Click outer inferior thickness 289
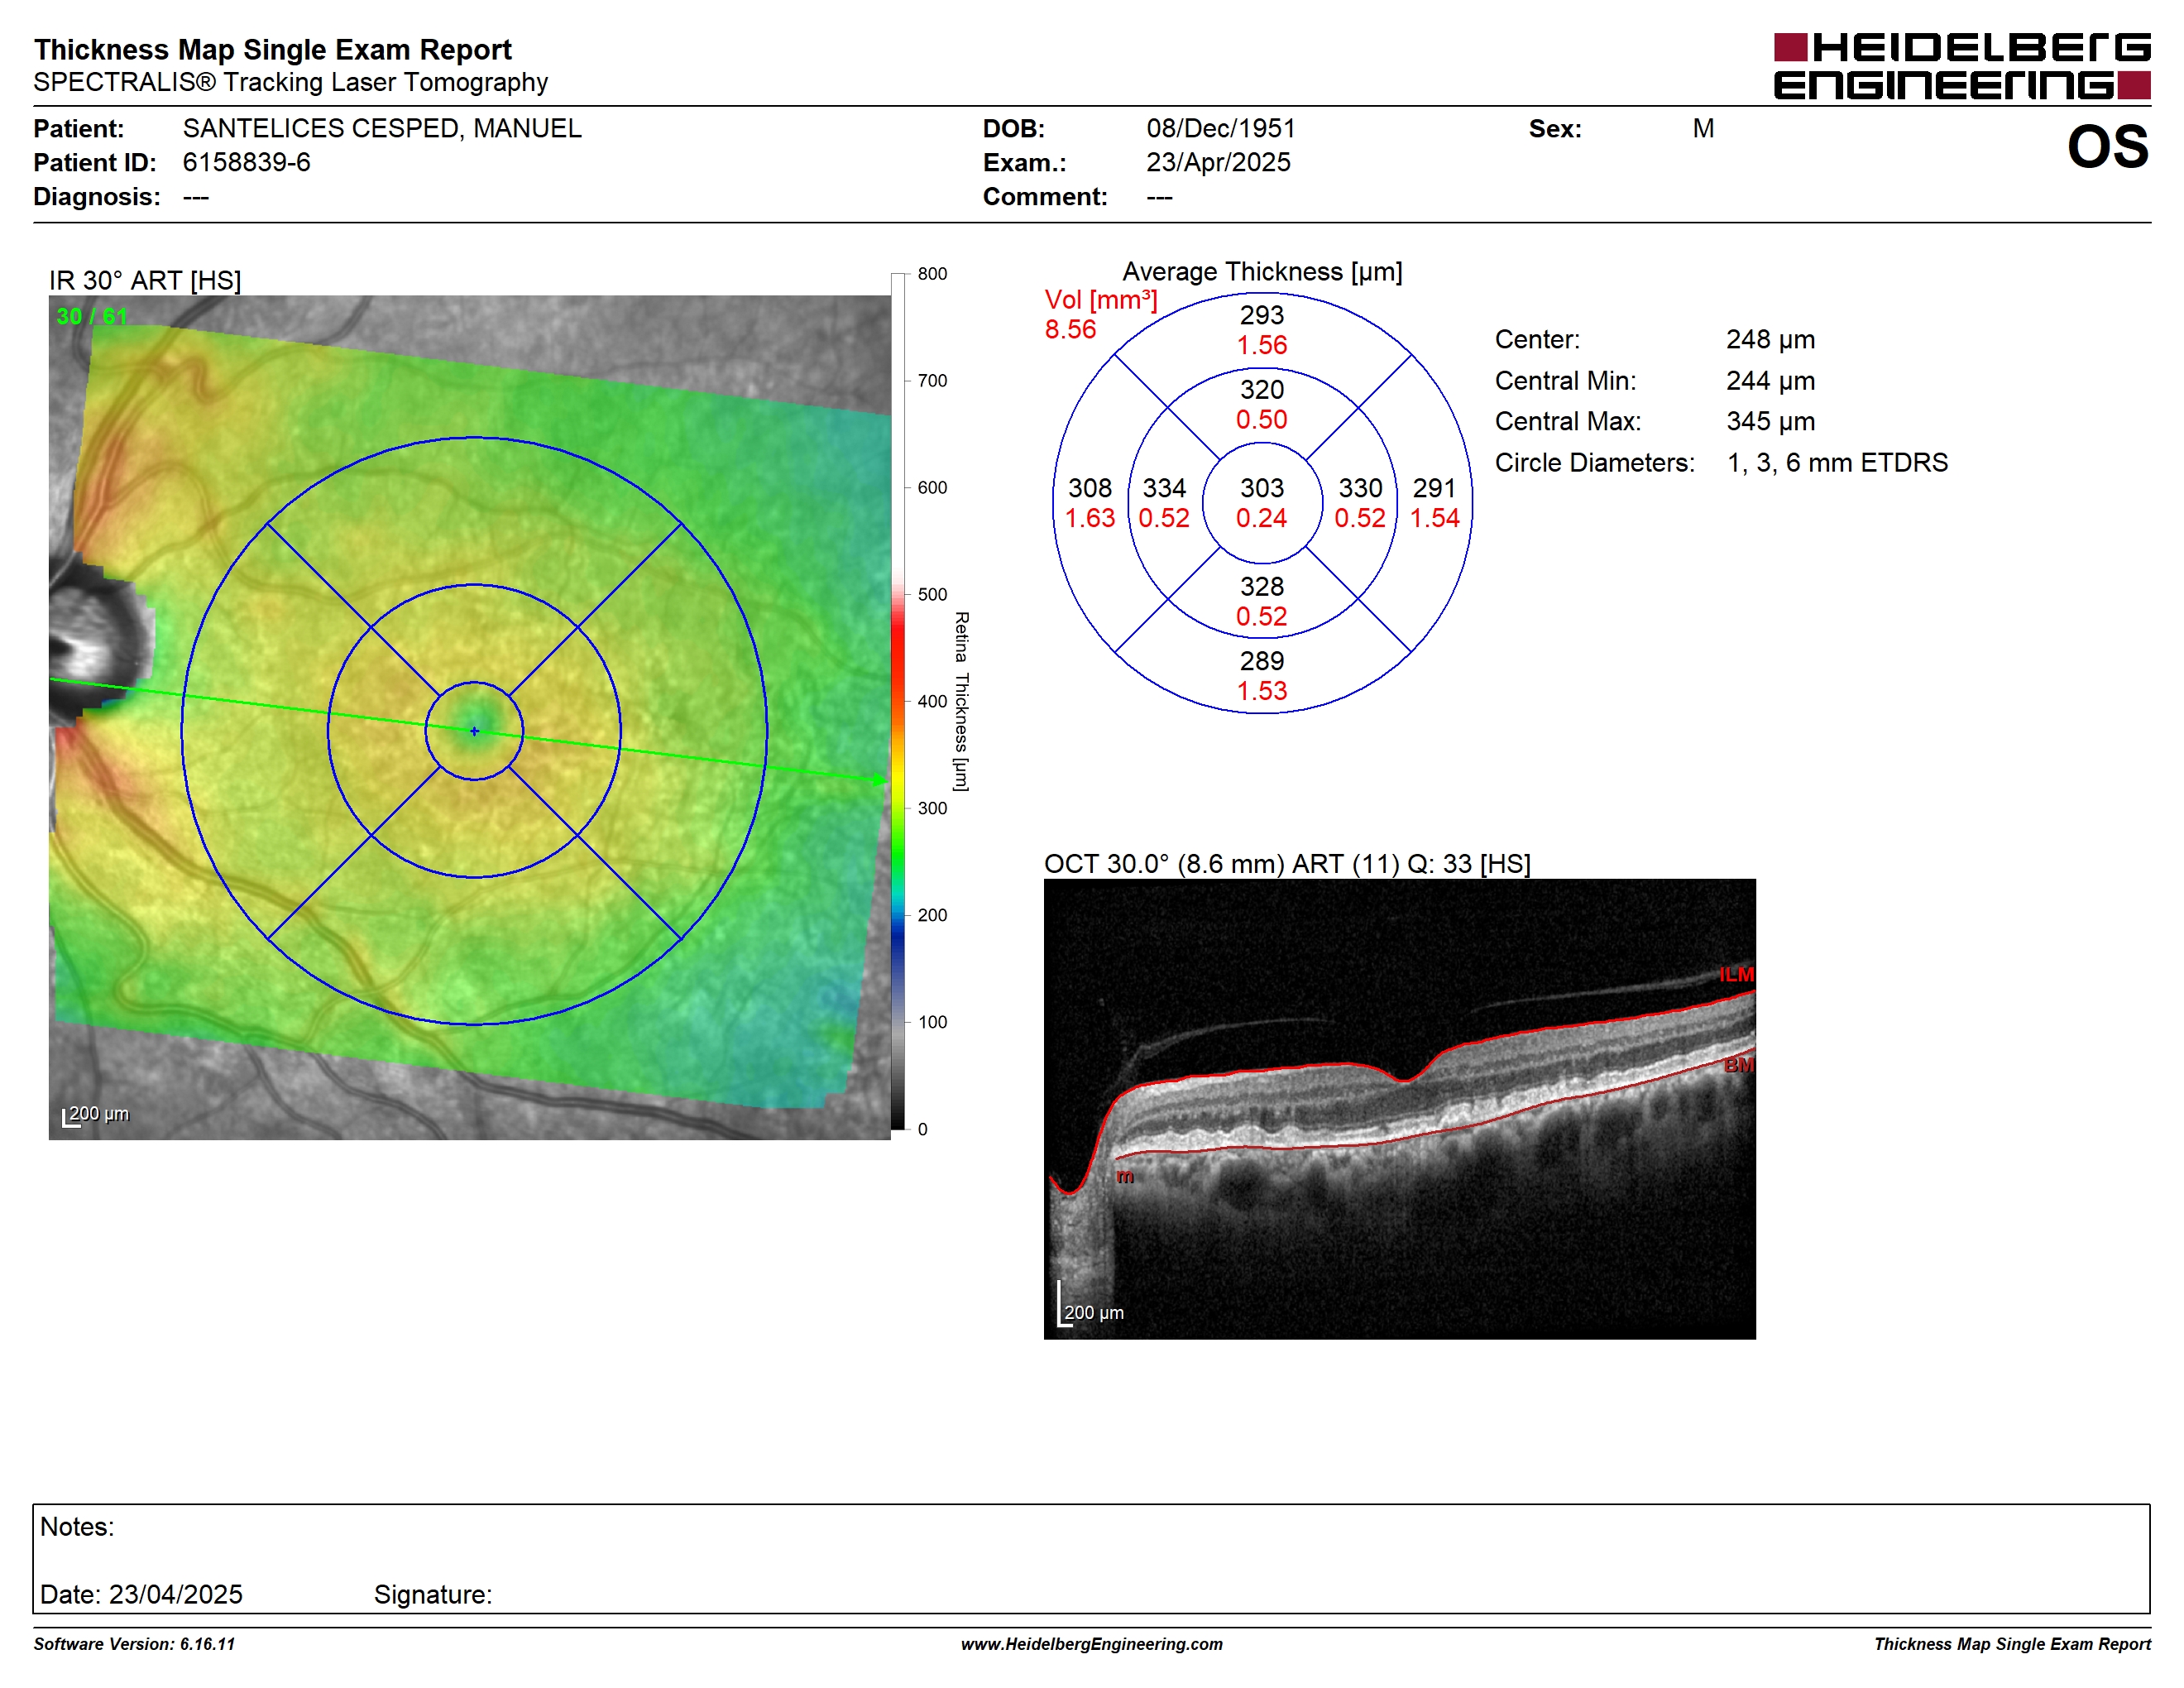 click(1262, 661)
